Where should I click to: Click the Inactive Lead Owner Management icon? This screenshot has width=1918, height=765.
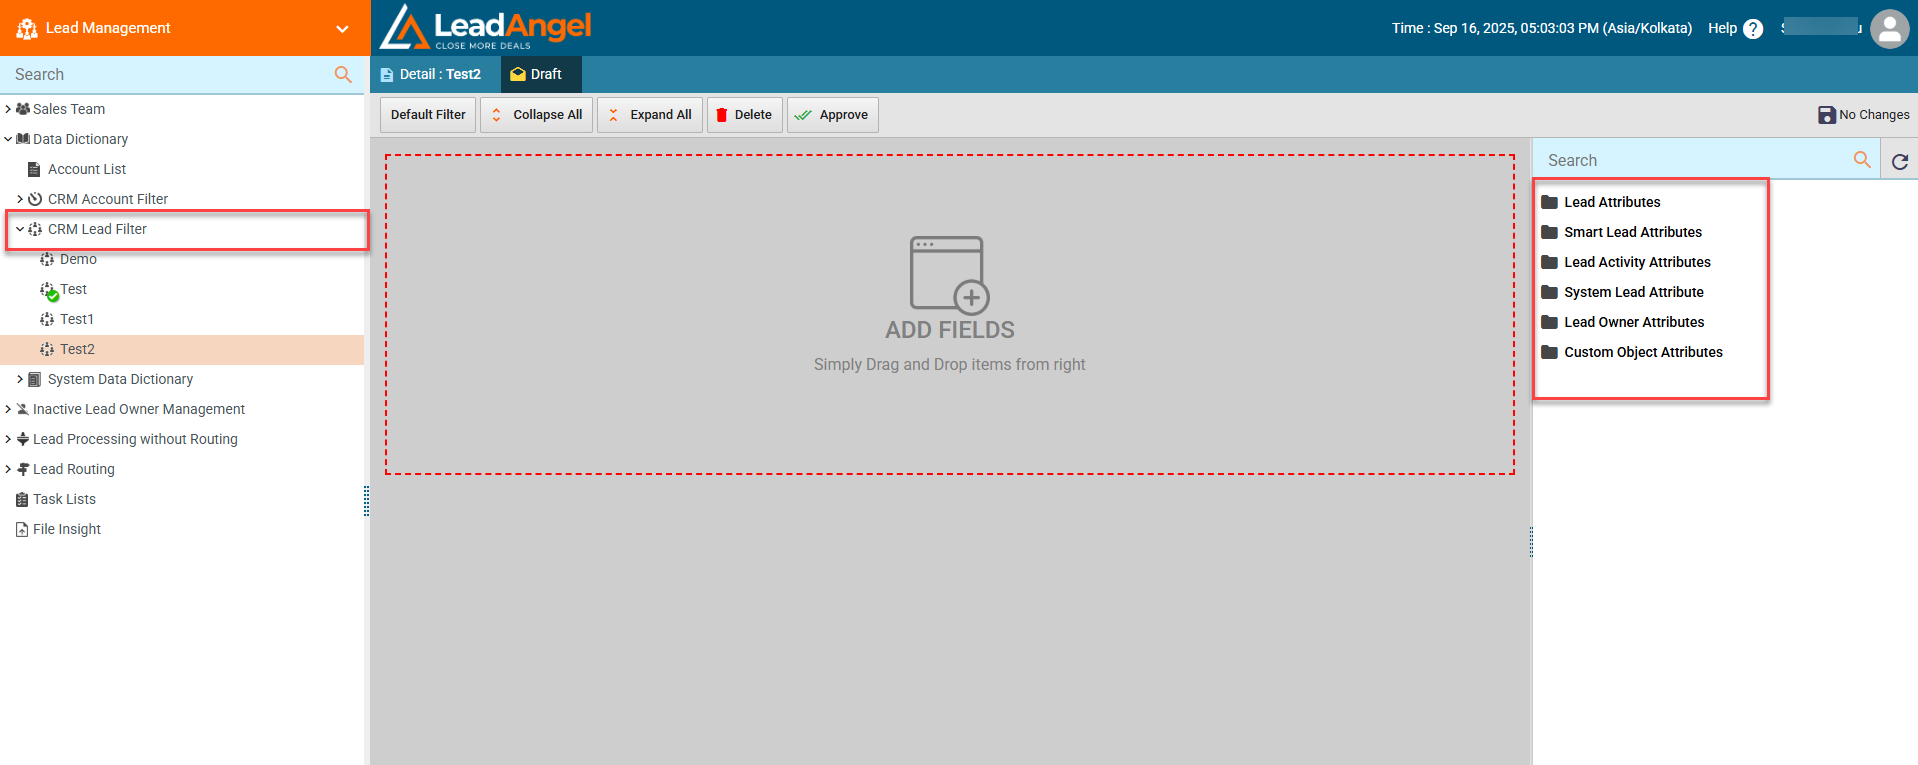click(23, 409)
